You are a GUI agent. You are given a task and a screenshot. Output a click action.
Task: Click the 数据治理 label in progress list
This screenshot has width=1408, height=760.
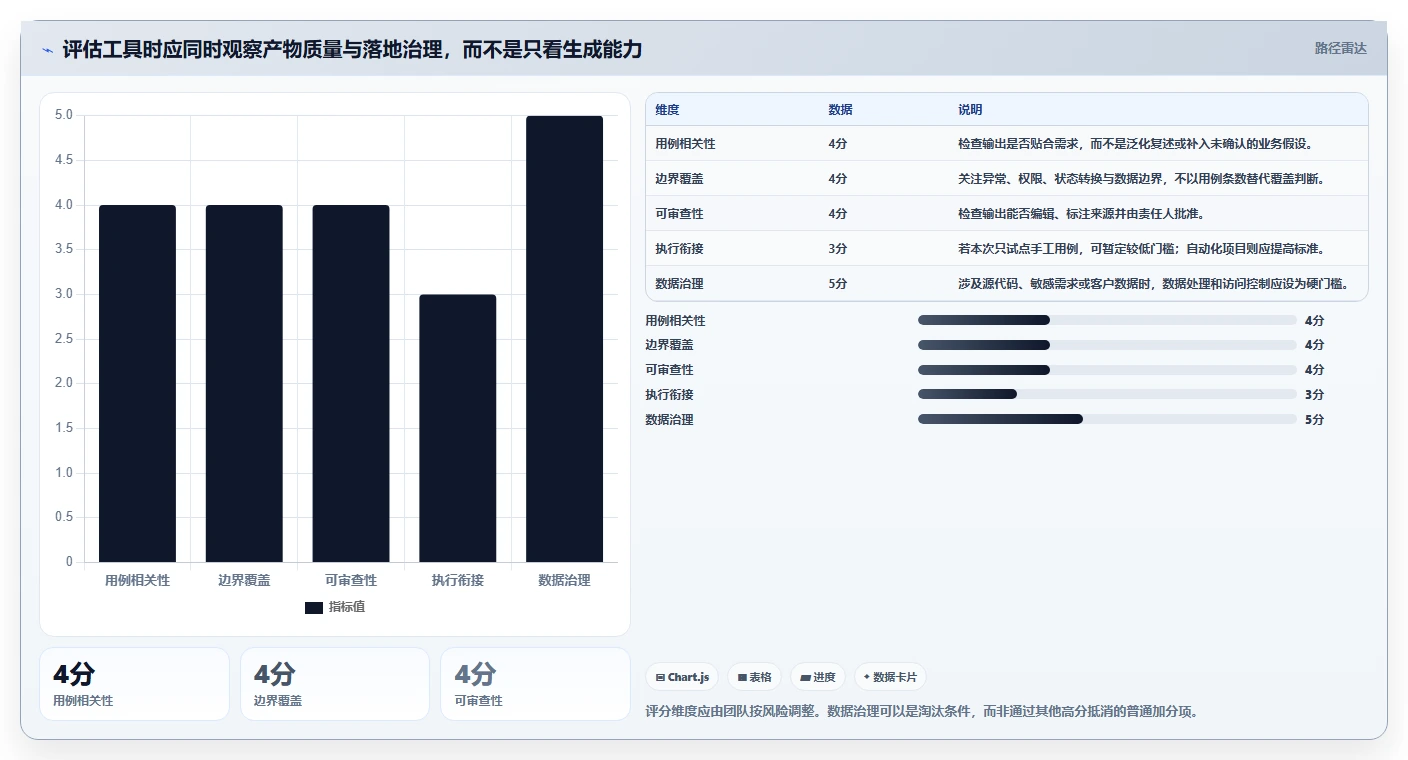point(670,420)
